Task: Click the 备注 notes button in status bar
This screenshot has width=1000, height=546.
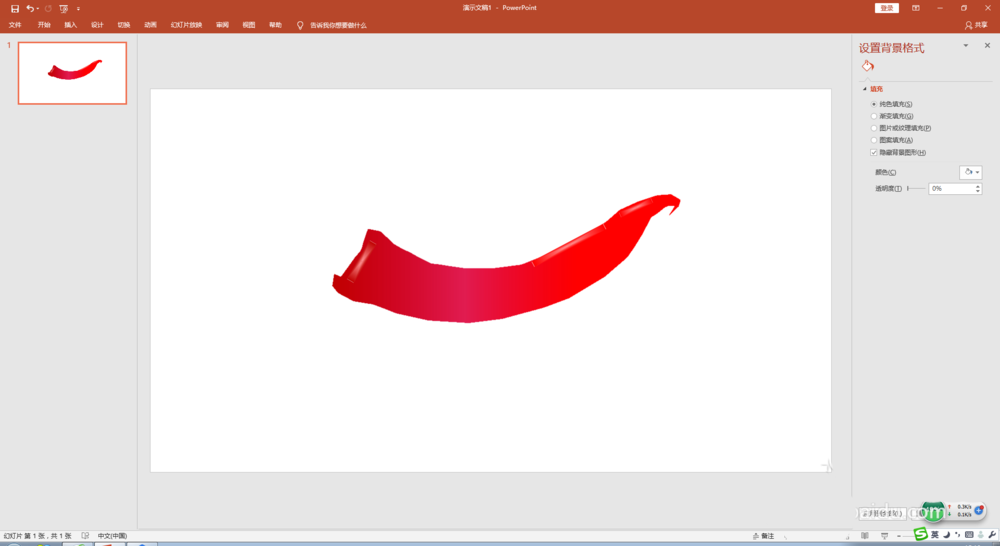Action: 763,536
